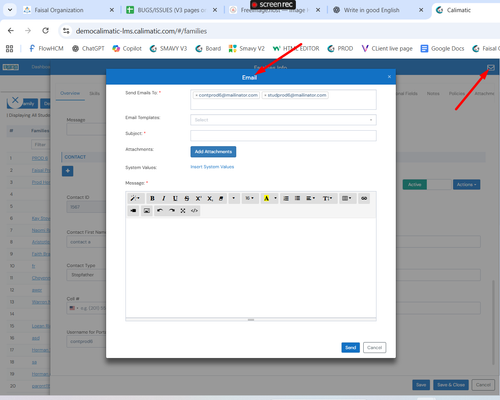The height and width of the screenshot is (400, 500).
Task: Click the Active status toggle button
Action: 415,184
